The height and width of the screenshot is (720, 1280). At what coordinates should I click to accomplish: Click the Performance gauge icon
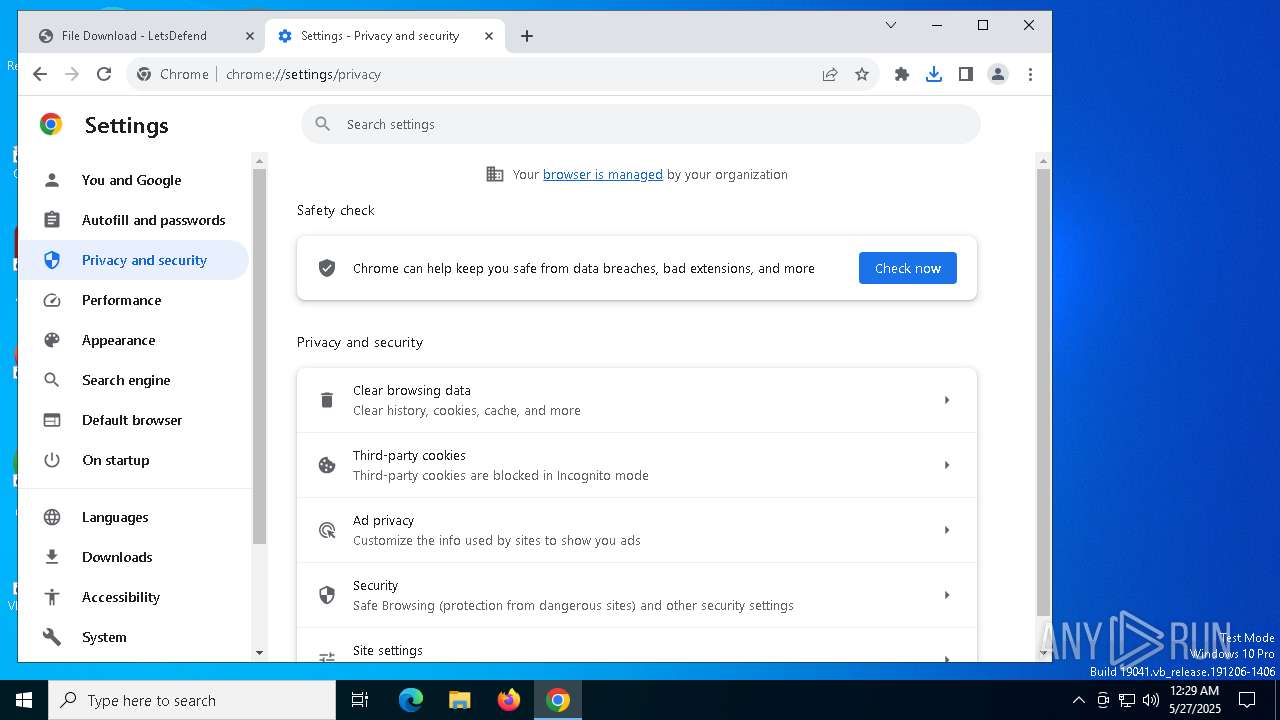pos(52,300)
